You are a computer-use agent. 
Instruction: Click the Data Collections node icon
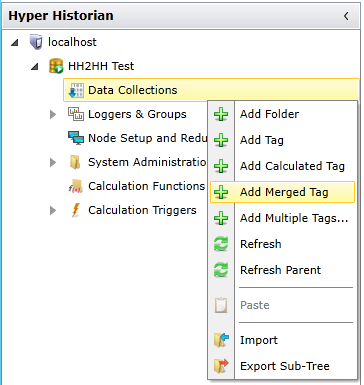[x=76, y=90]
